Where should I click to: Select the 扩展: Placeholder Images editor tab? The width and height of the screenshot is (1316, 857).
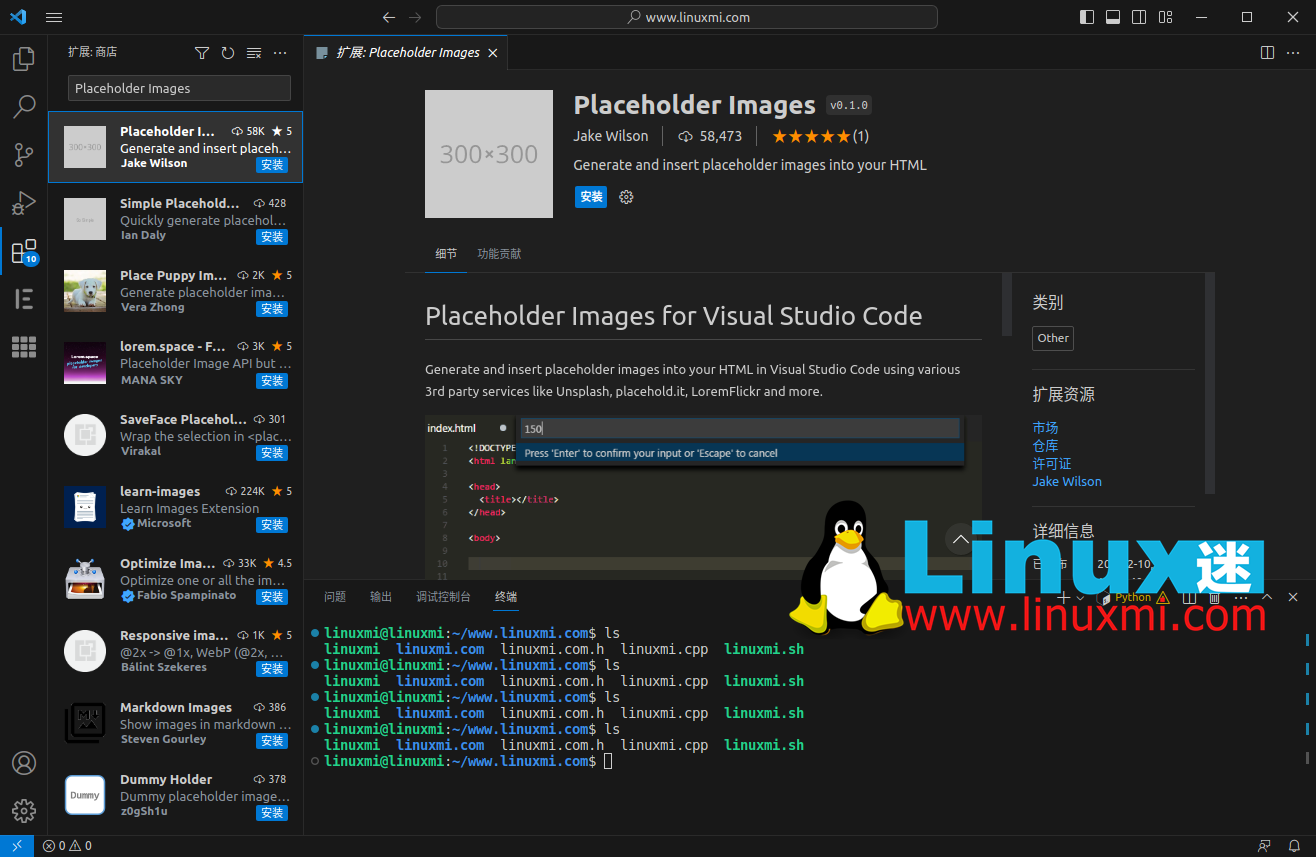tap(406, 53)
